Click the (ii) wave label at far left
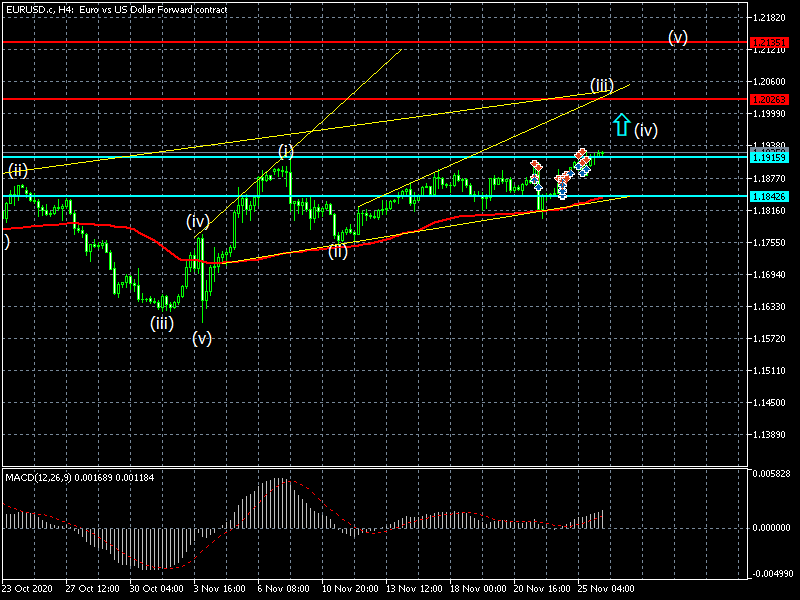The width and height of the screenshot is (800, 600). [x=18, y=171]
